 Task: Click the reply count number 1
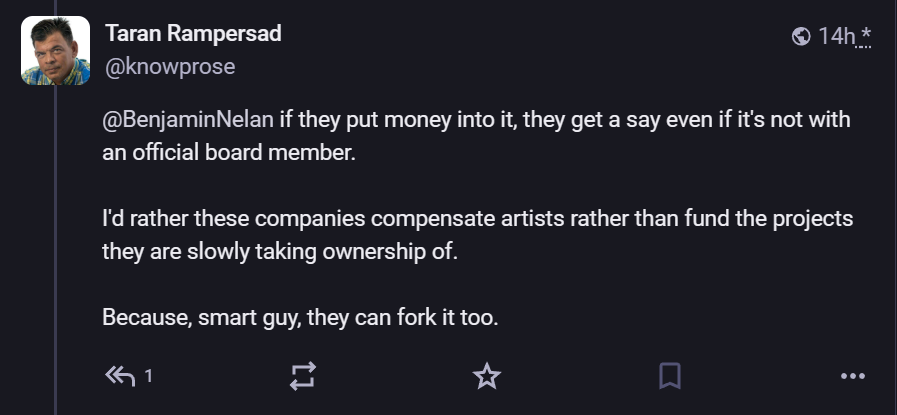point(149,376)
